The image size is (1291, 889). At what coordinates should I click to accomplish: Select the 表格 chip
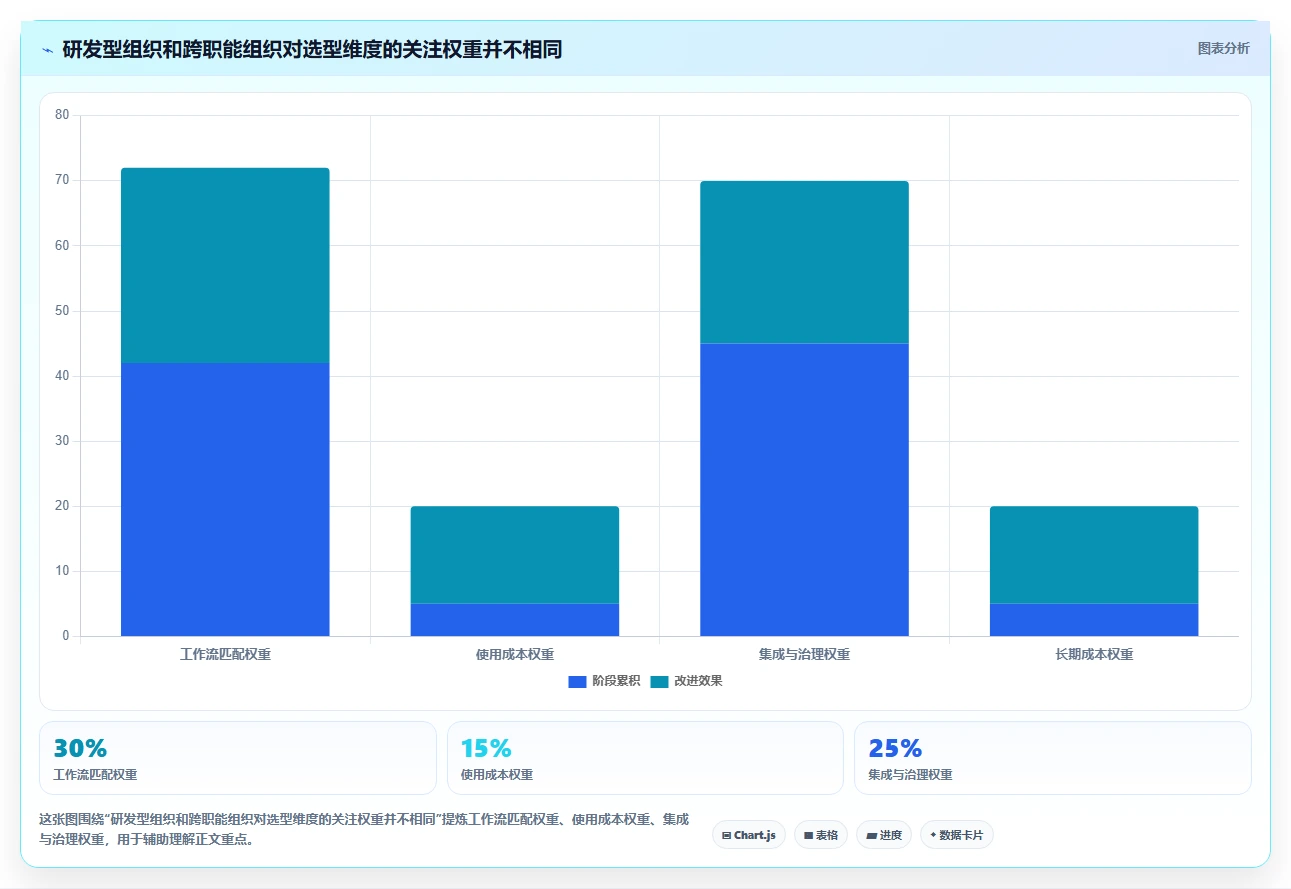pos(821,835)
